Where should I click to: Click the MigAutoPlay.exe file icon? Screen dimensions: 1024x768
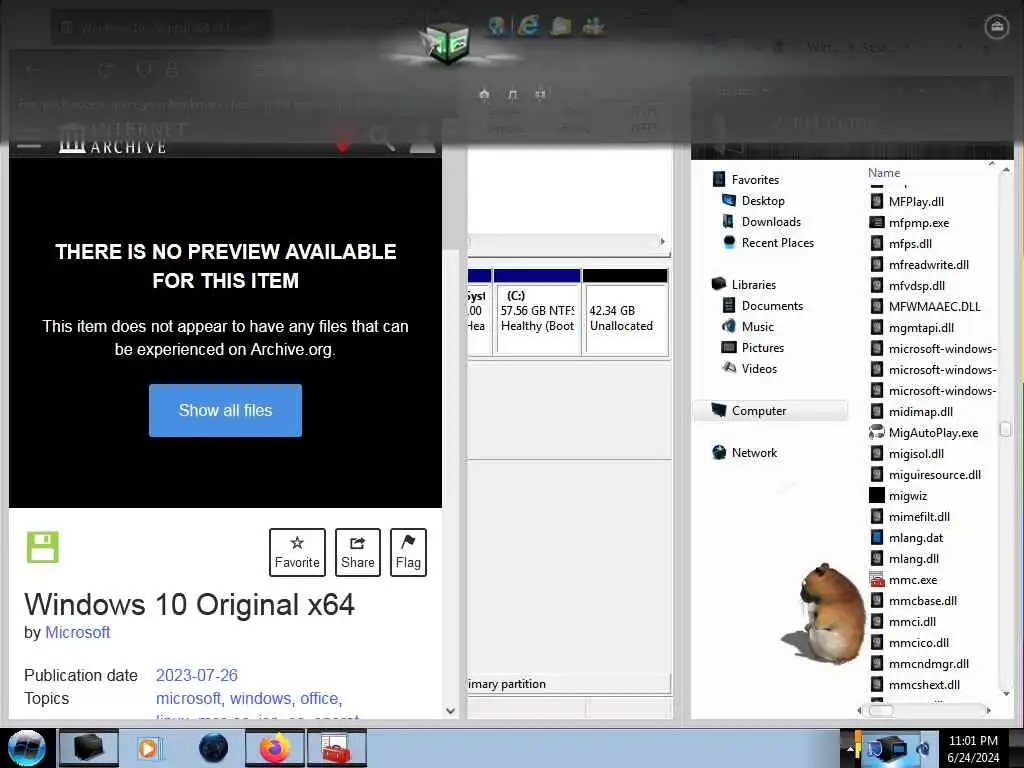(877, 432)
